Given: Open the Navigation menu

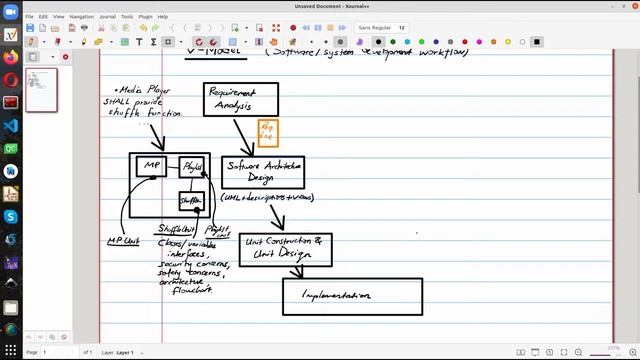Looking at the screenshot, I should click(x=82, y=17).
